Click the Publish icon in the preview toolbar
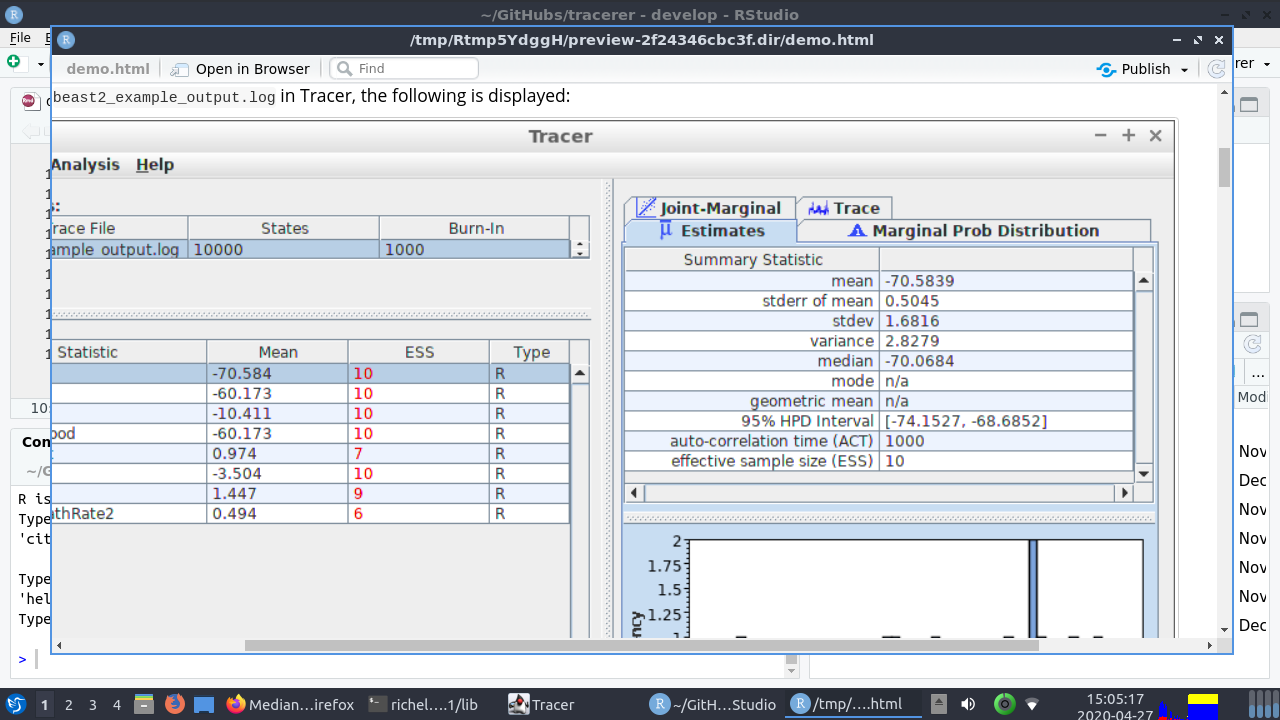This screenshot has width=1280, height=720. pyautogui.click(x=1105, y=68)
